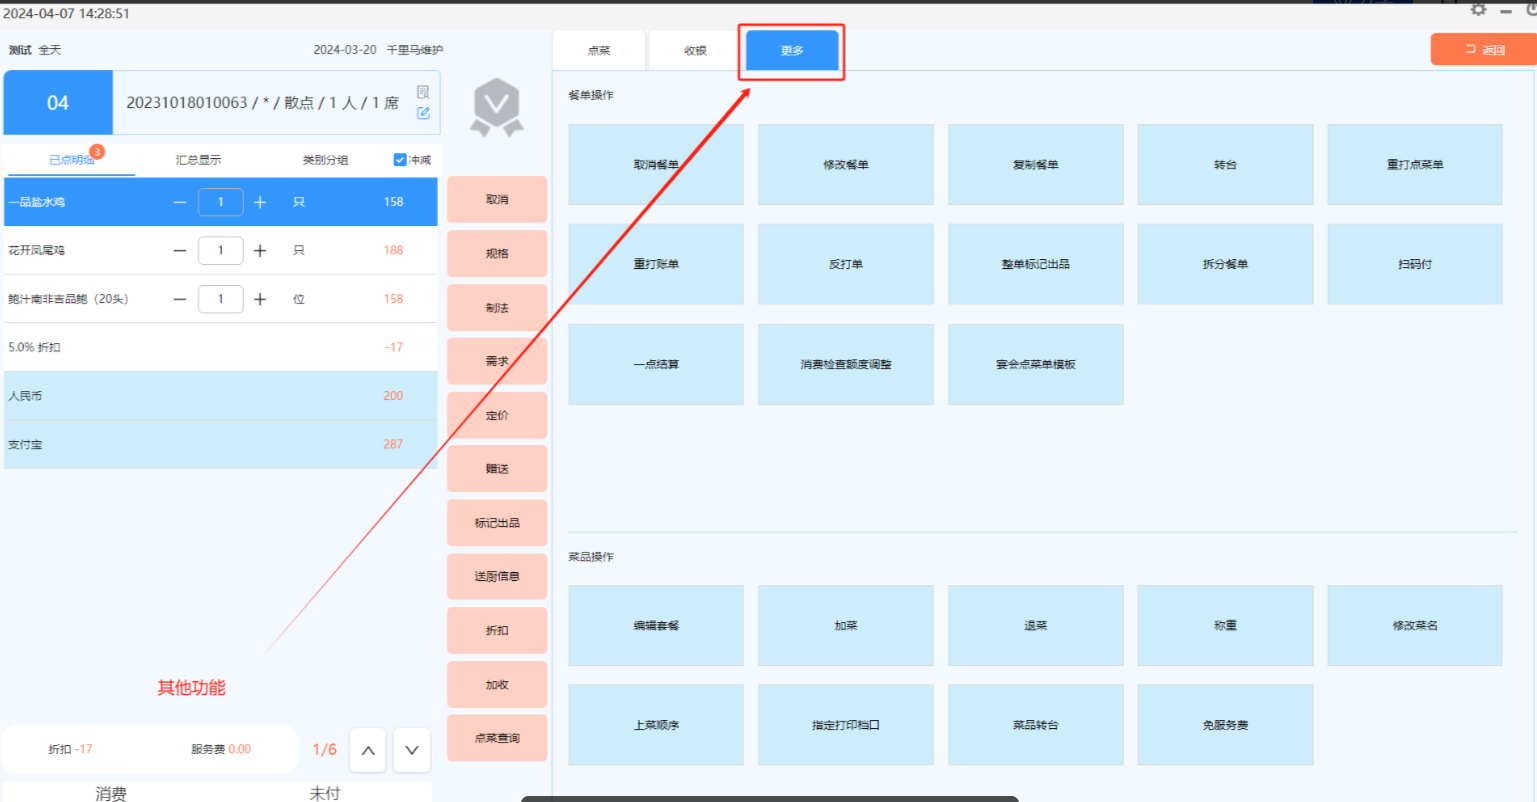
Task: Click the edit pencil icon in order header
Action: click(x=423, y=113)
